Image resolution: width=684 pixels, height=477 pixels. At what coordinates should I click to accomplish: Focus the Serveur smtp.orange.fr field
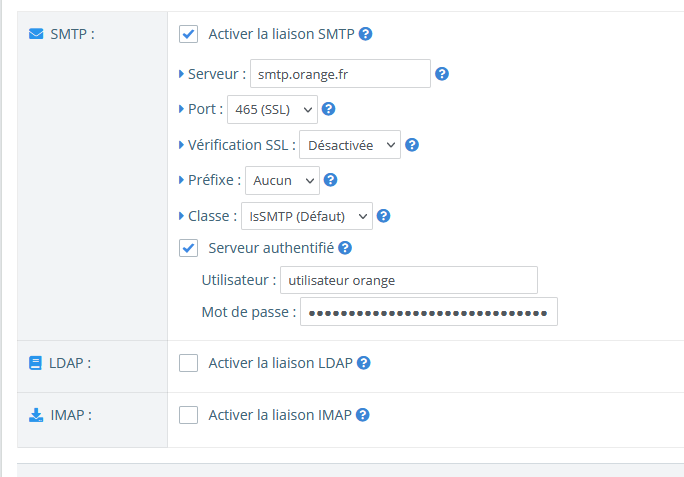pos(340,74)
